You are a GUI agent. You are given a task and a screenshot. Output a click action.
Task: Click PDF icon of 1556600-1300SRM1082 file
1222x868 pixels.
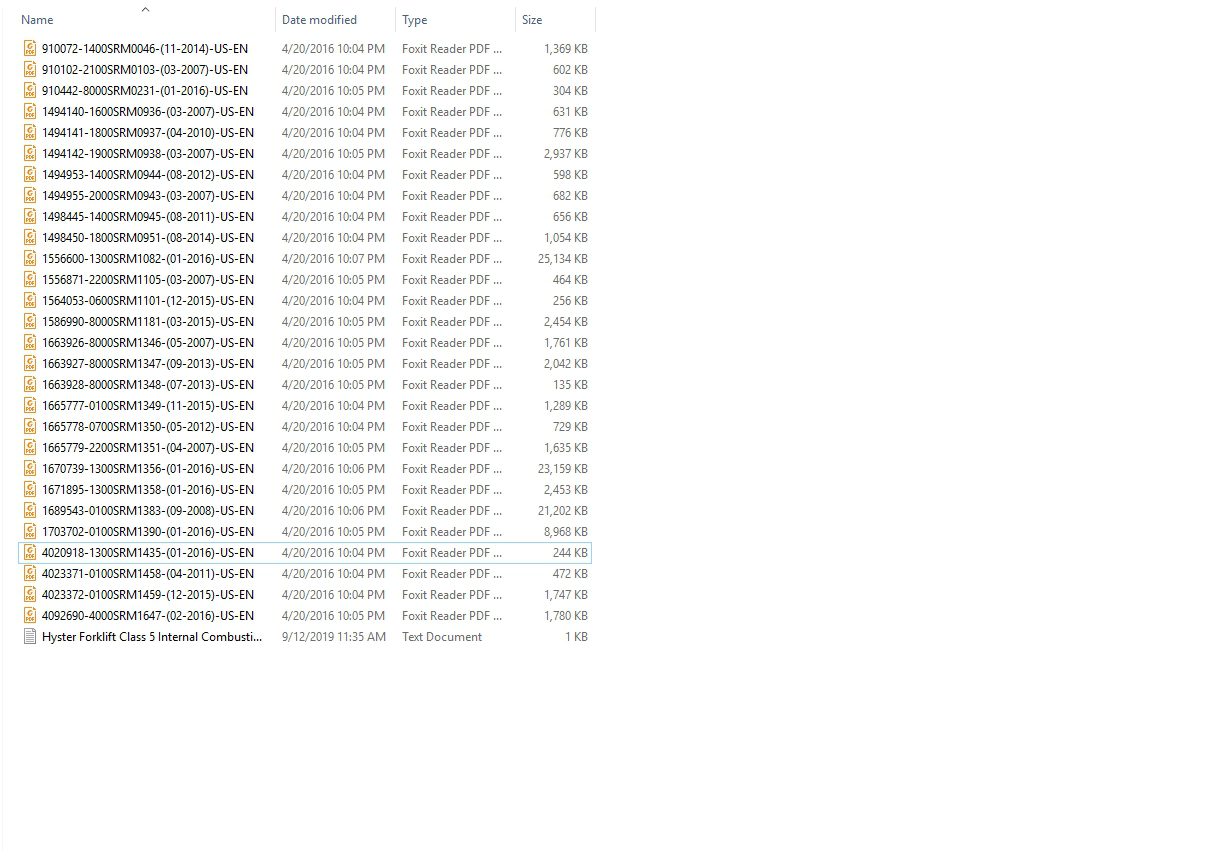pos(30,258)
